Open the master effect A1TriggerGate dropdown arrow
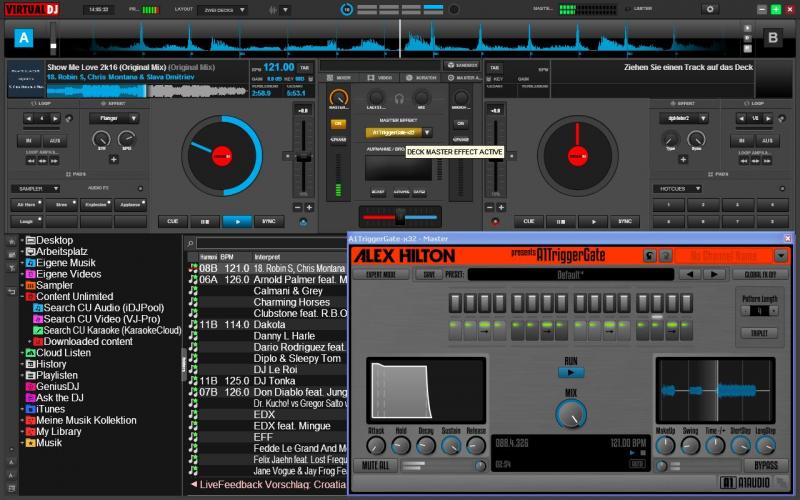The image size is (800, 500). point(428,133)
